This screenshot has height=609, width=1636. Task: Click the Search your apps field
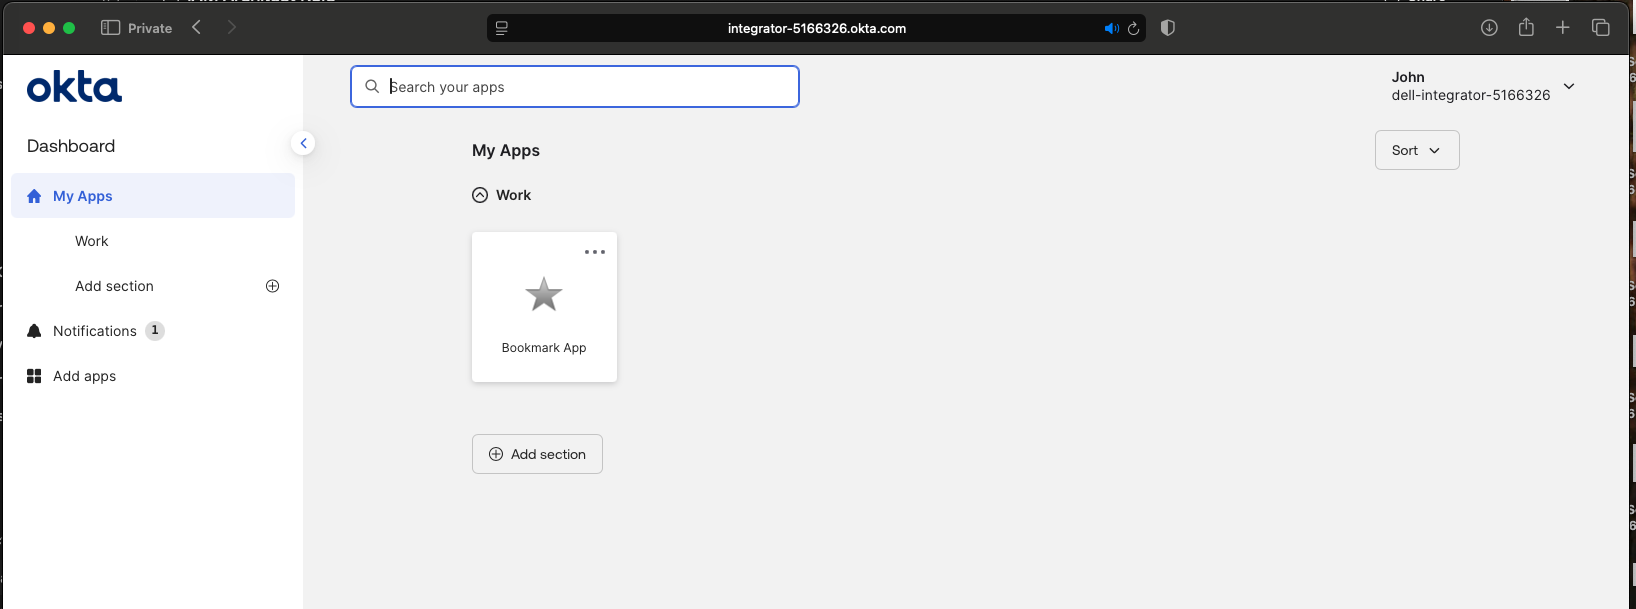click(x=575, y=87)
